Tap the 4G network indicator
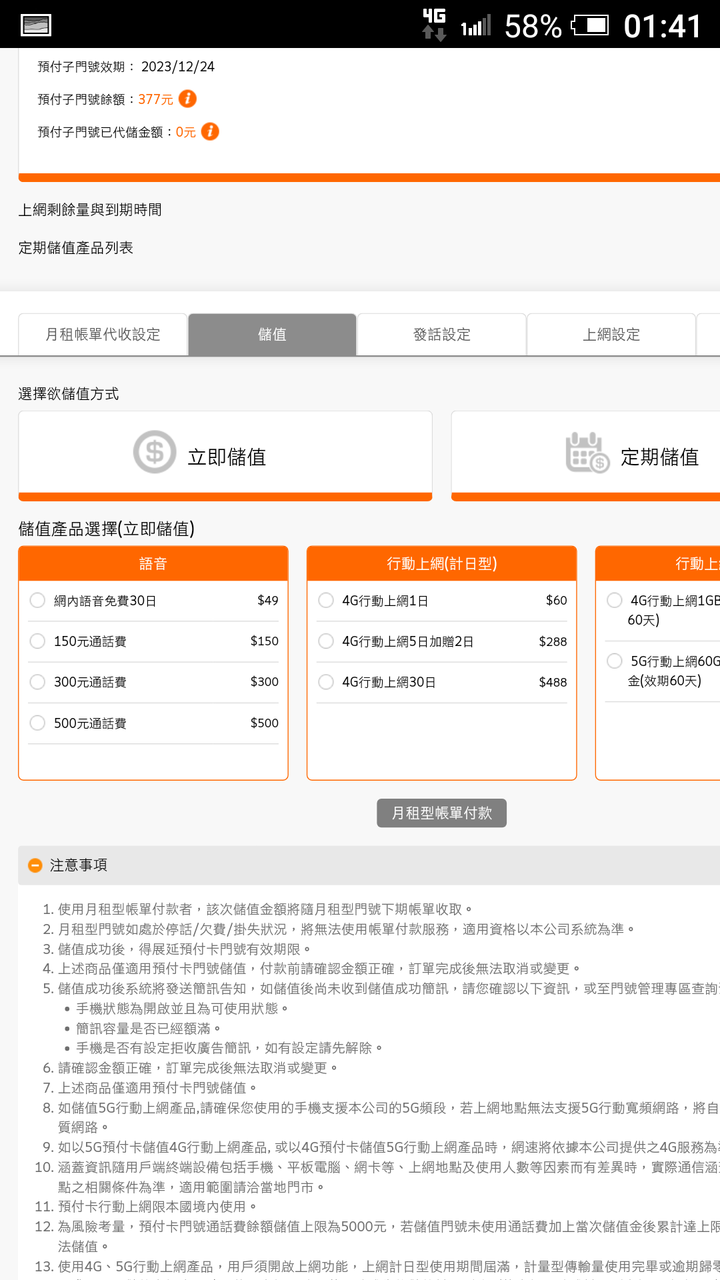This screenshot has height=1280, width=720. click(434, 24)
